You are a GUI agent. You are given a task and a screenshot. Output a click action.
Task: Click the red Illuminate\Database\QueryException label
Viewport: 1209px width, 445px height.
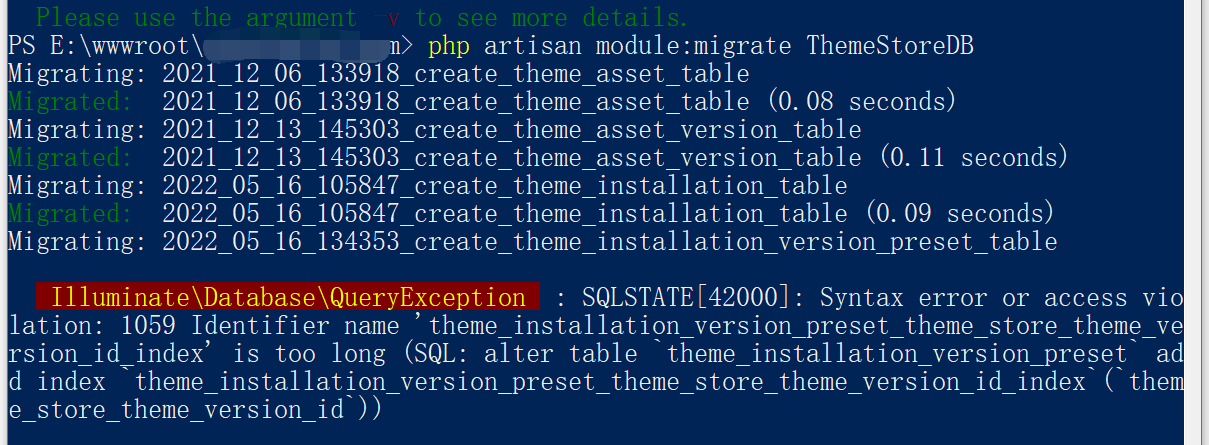(288, 298)
